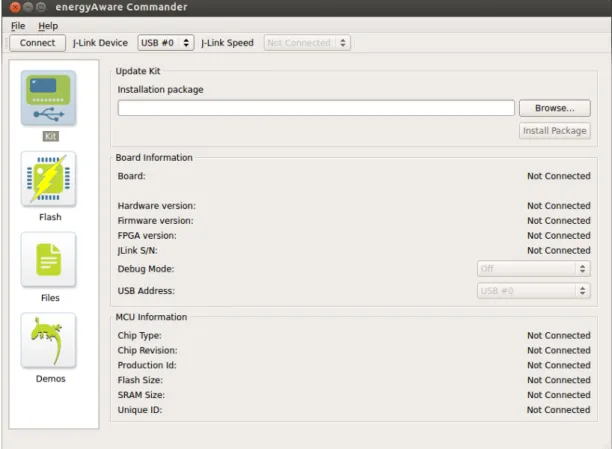Open the Demos gecko icon
This screenshot has height=449, width=612.
click(48, 340)
